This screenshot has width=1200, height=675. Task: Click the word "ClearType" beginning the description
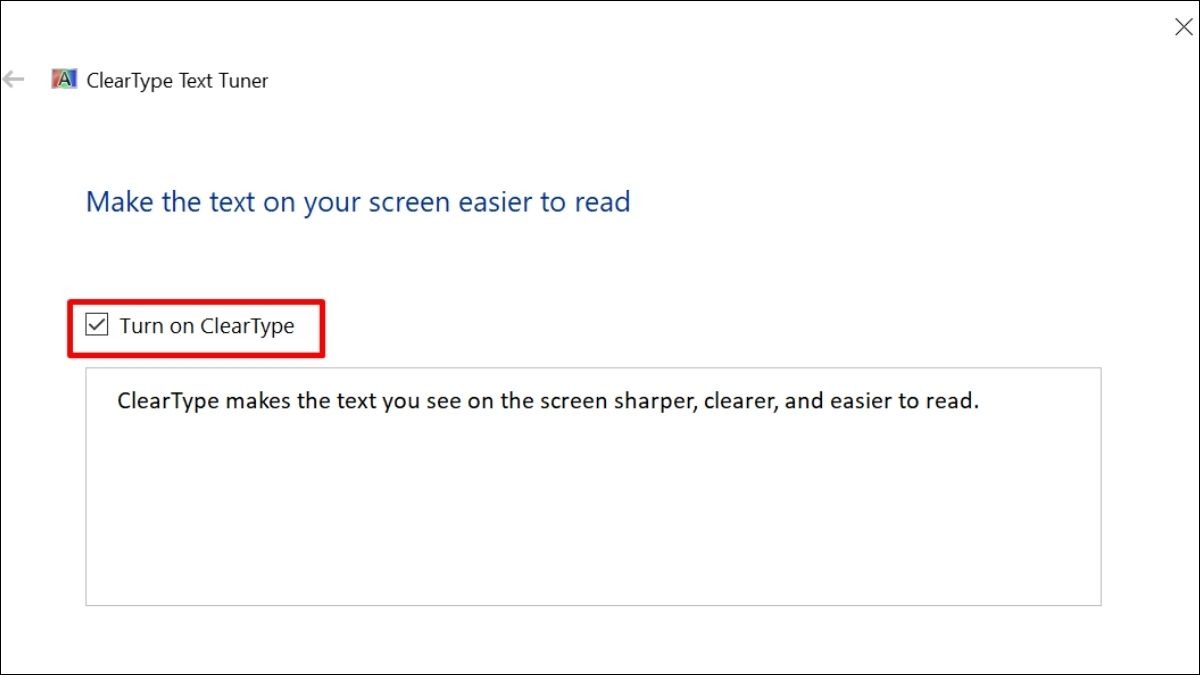pos(168,403)
